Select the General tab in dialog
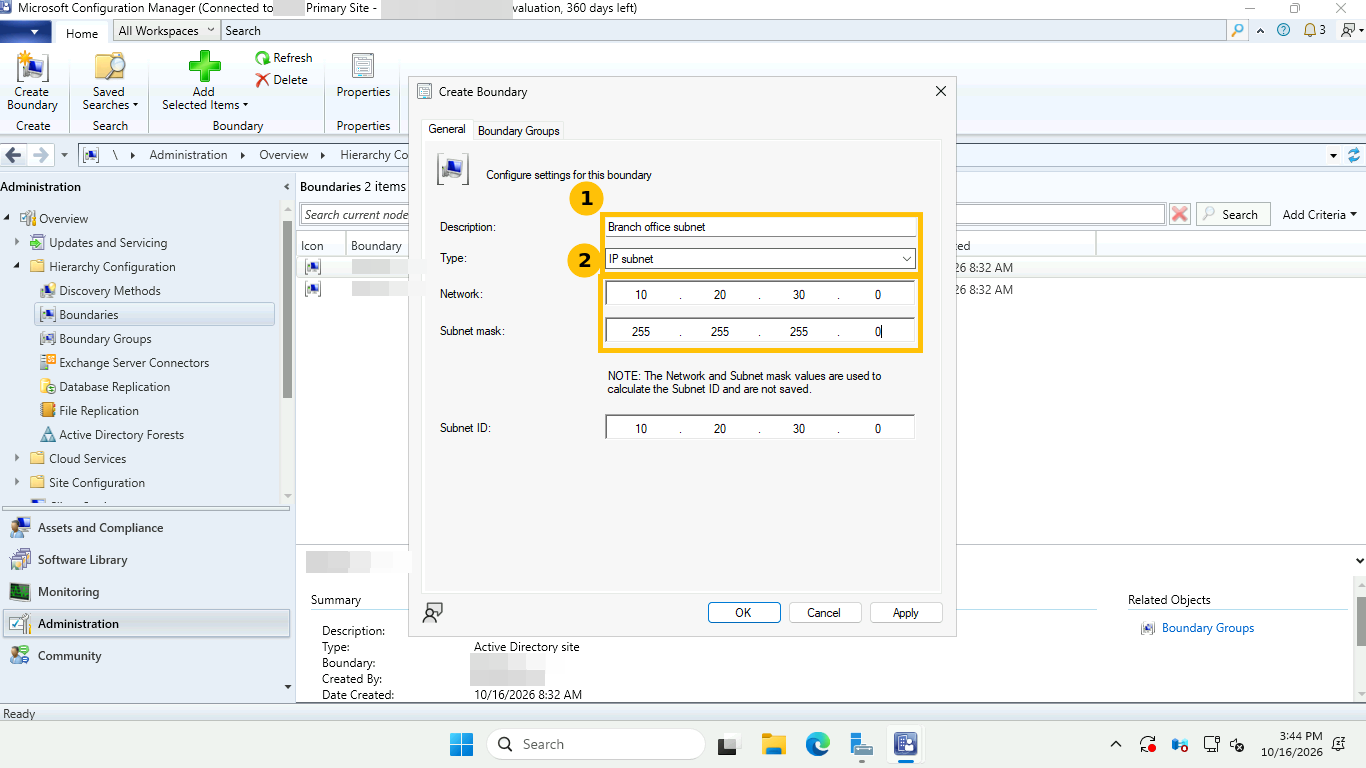1366x768 pixels. (x=447, y=129)
